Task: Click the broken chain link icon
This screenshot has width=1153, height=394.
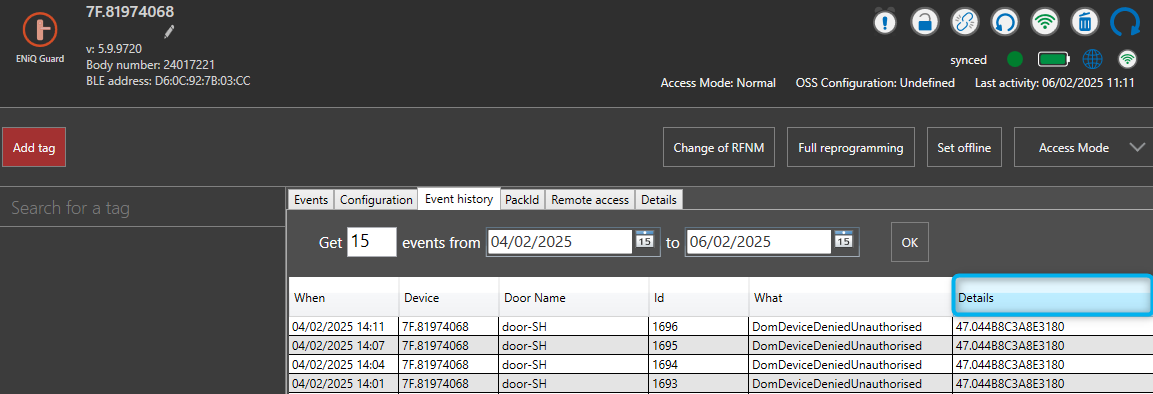Action: tap(964, 21)
